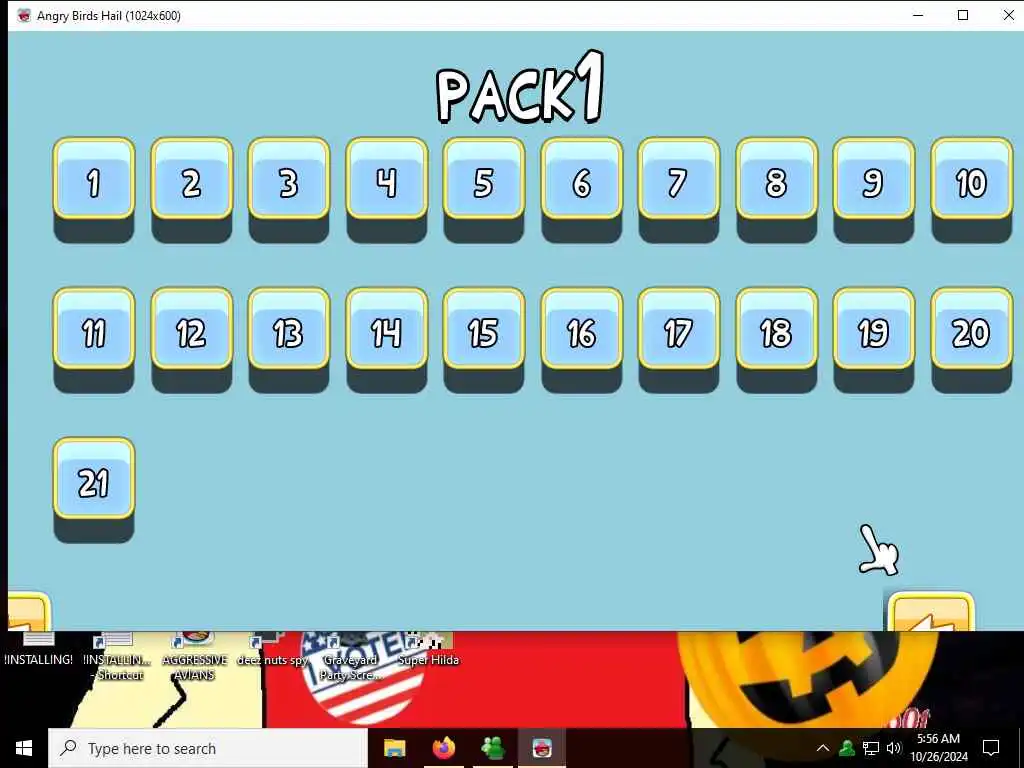This screenshot has width=1024, height=768.
Task: Click the Angry Birds Hail title icon
Action: [24, 16]
